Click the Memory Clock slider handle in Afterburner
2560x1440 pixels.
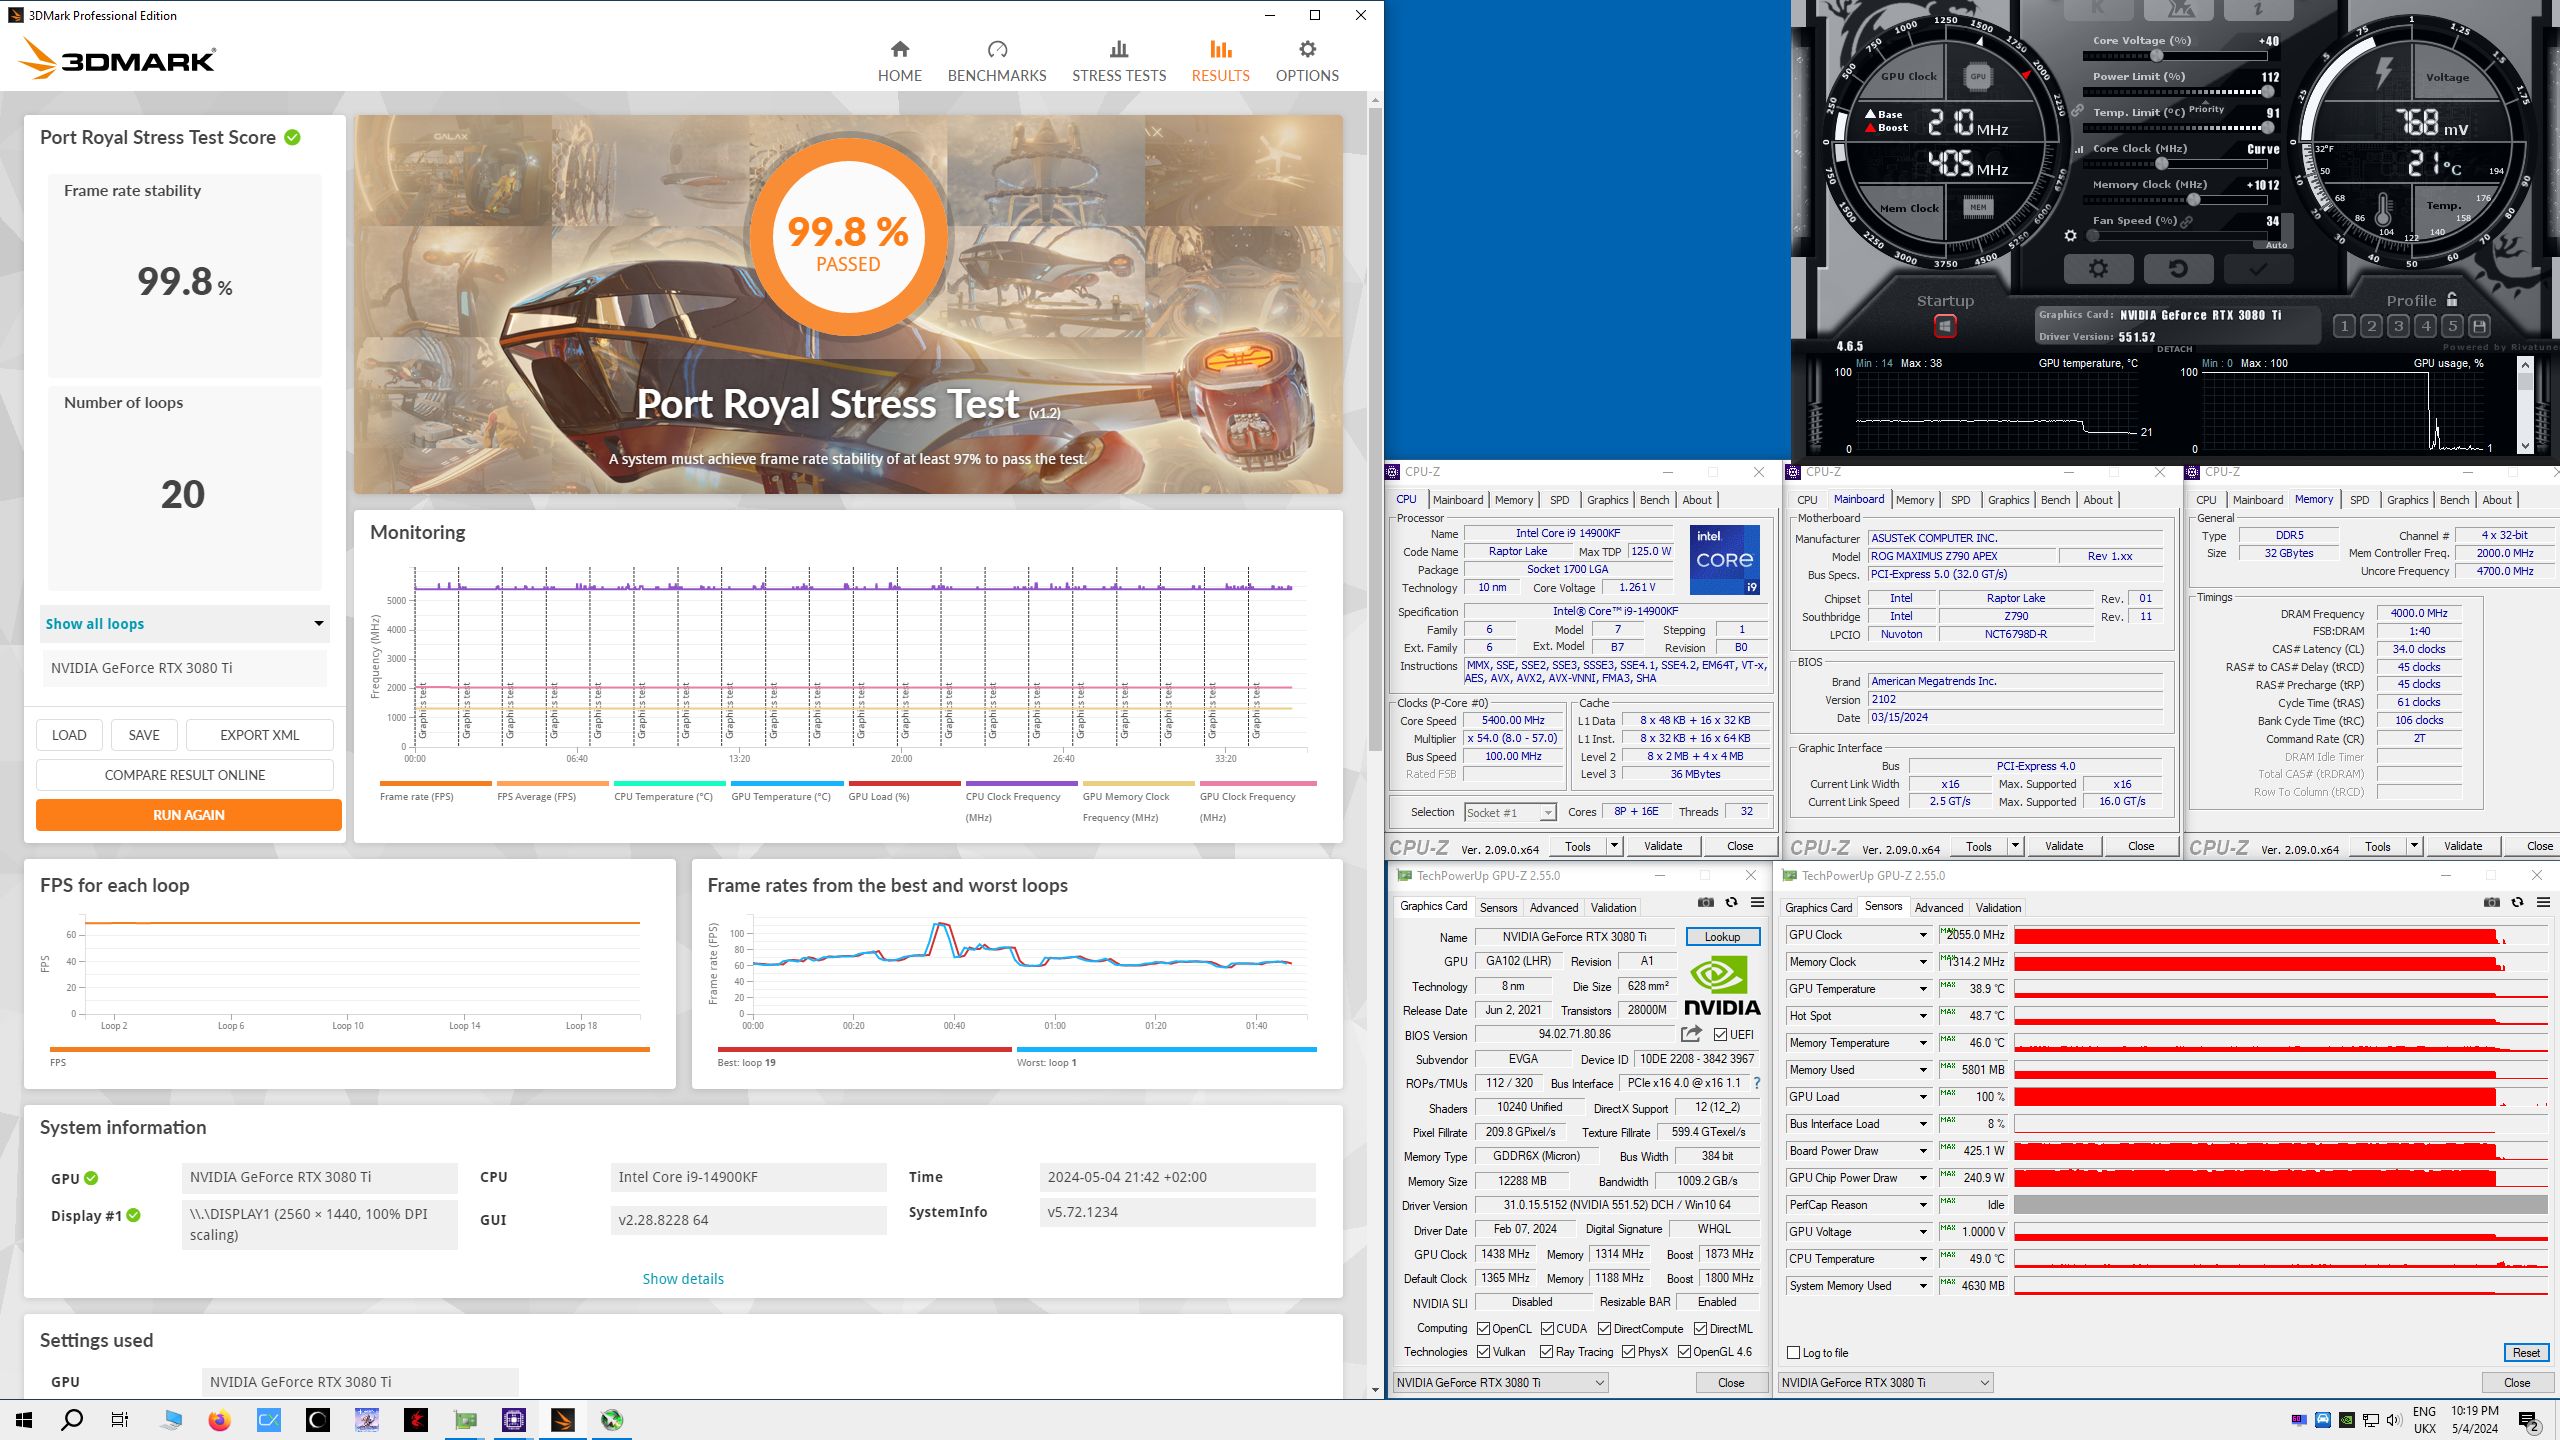coord(2194,200)
